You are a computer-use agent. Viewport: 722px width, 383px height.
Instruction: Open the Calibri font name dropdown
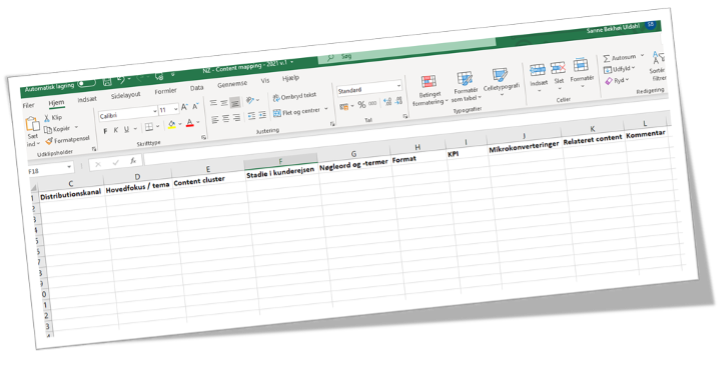[128, 114]
